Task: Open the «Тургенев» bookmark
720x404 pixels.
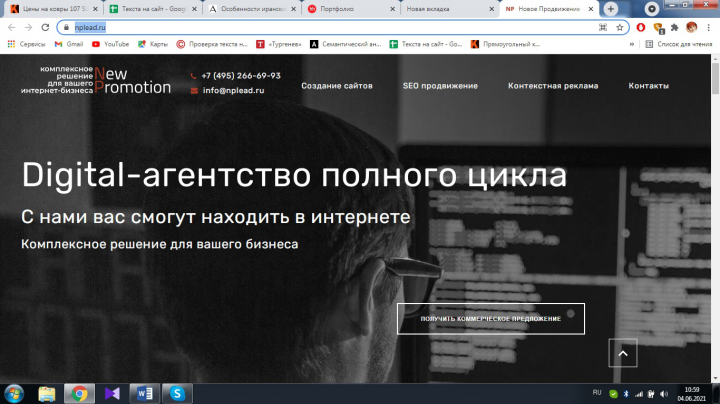Action: click(x=279, y=44)
